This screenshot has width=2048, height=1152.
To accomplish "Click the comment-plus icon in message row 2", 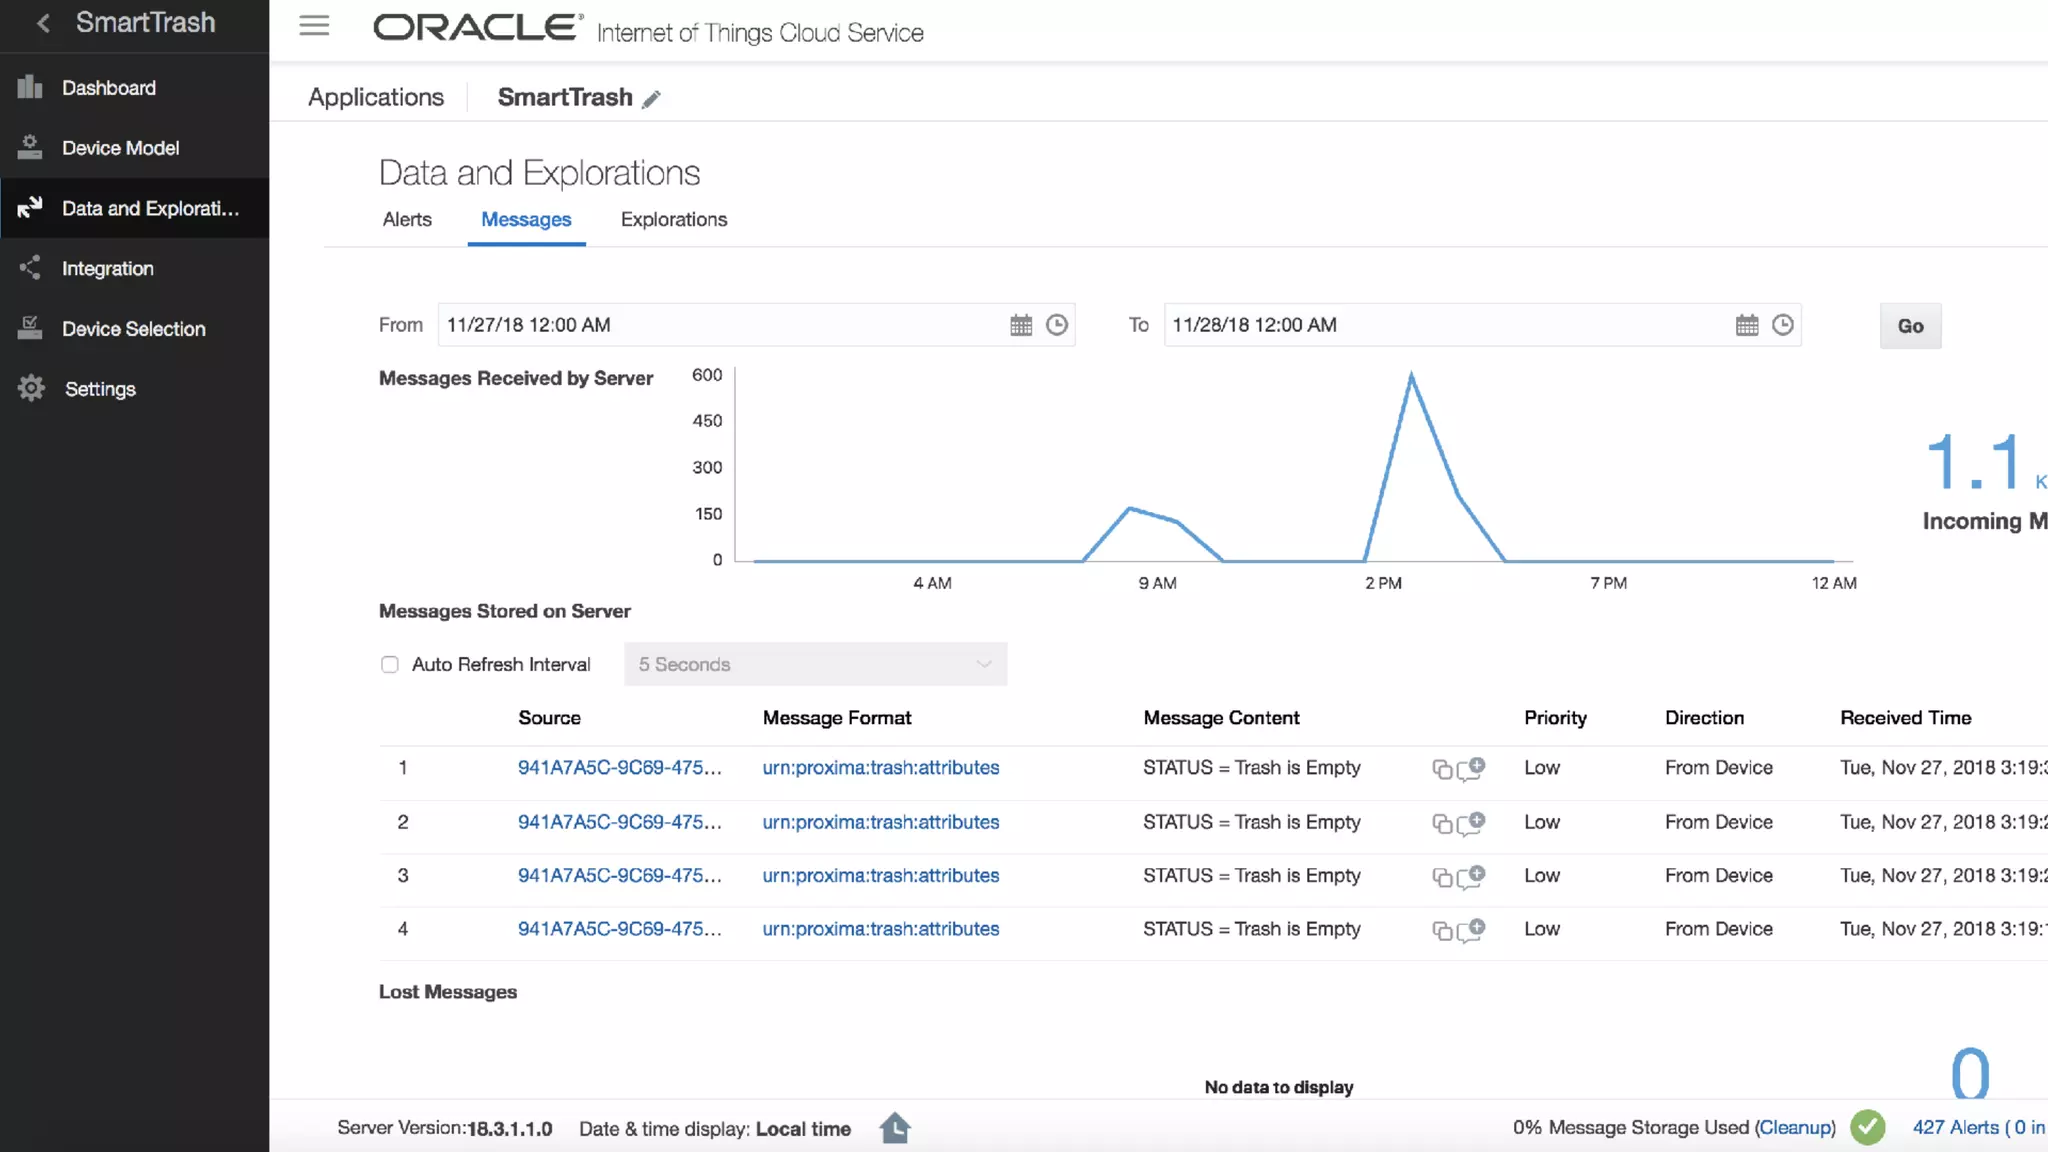I will [1471, 823].
